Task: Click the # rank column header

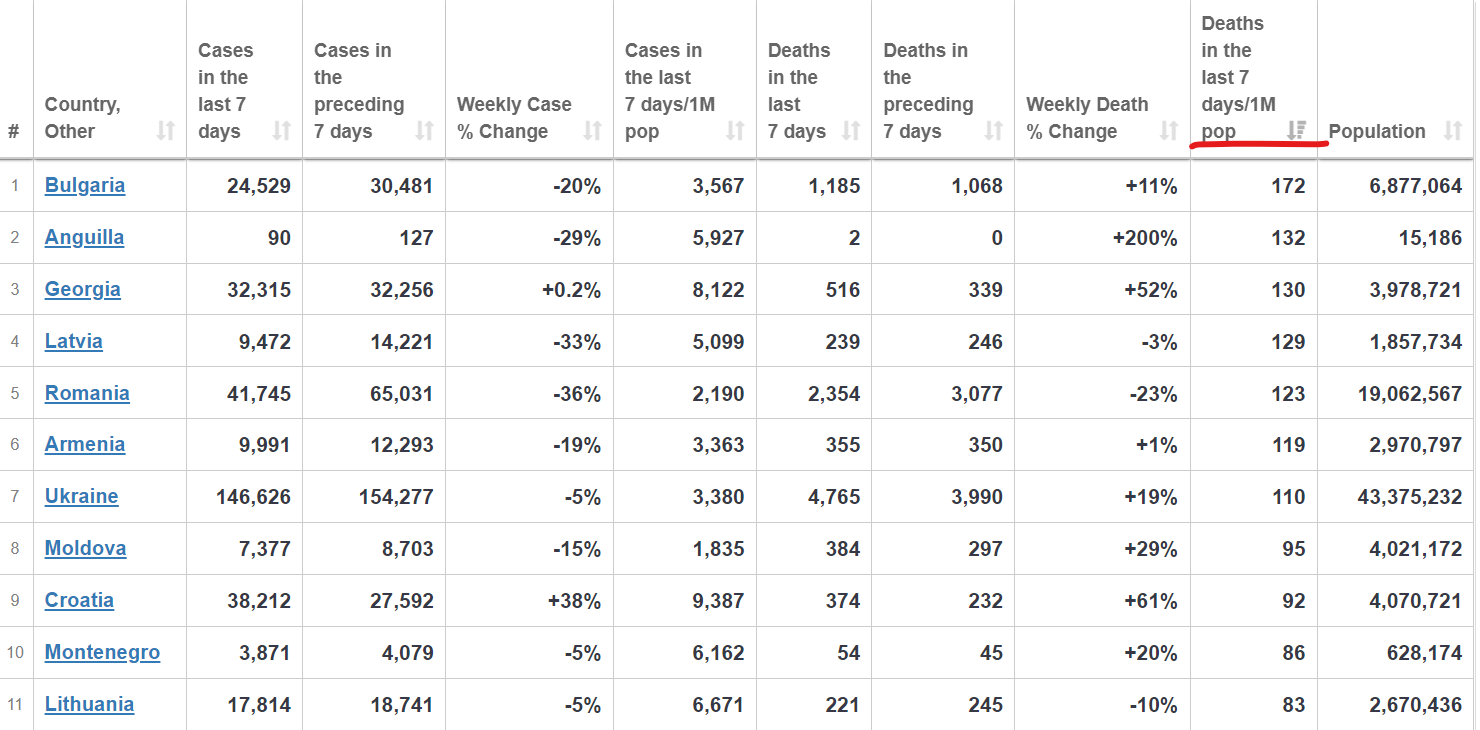Action: (14, 131)
